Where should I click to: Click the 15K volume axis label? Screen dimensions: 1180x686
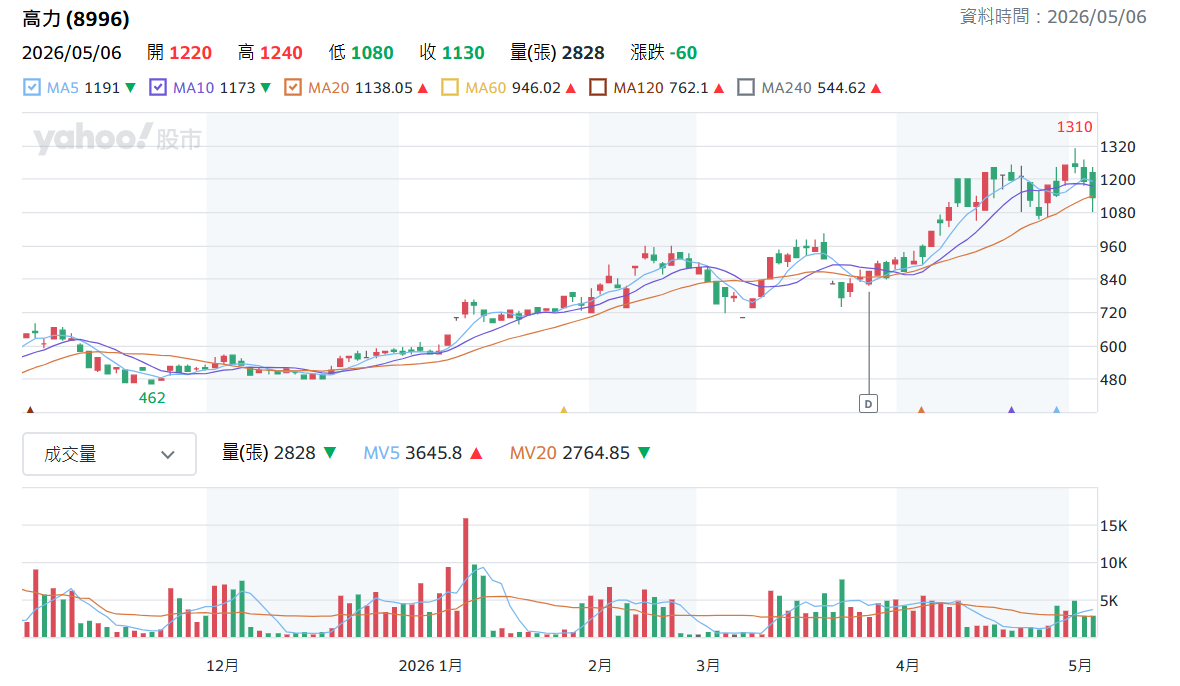[x=1114, y=526]
